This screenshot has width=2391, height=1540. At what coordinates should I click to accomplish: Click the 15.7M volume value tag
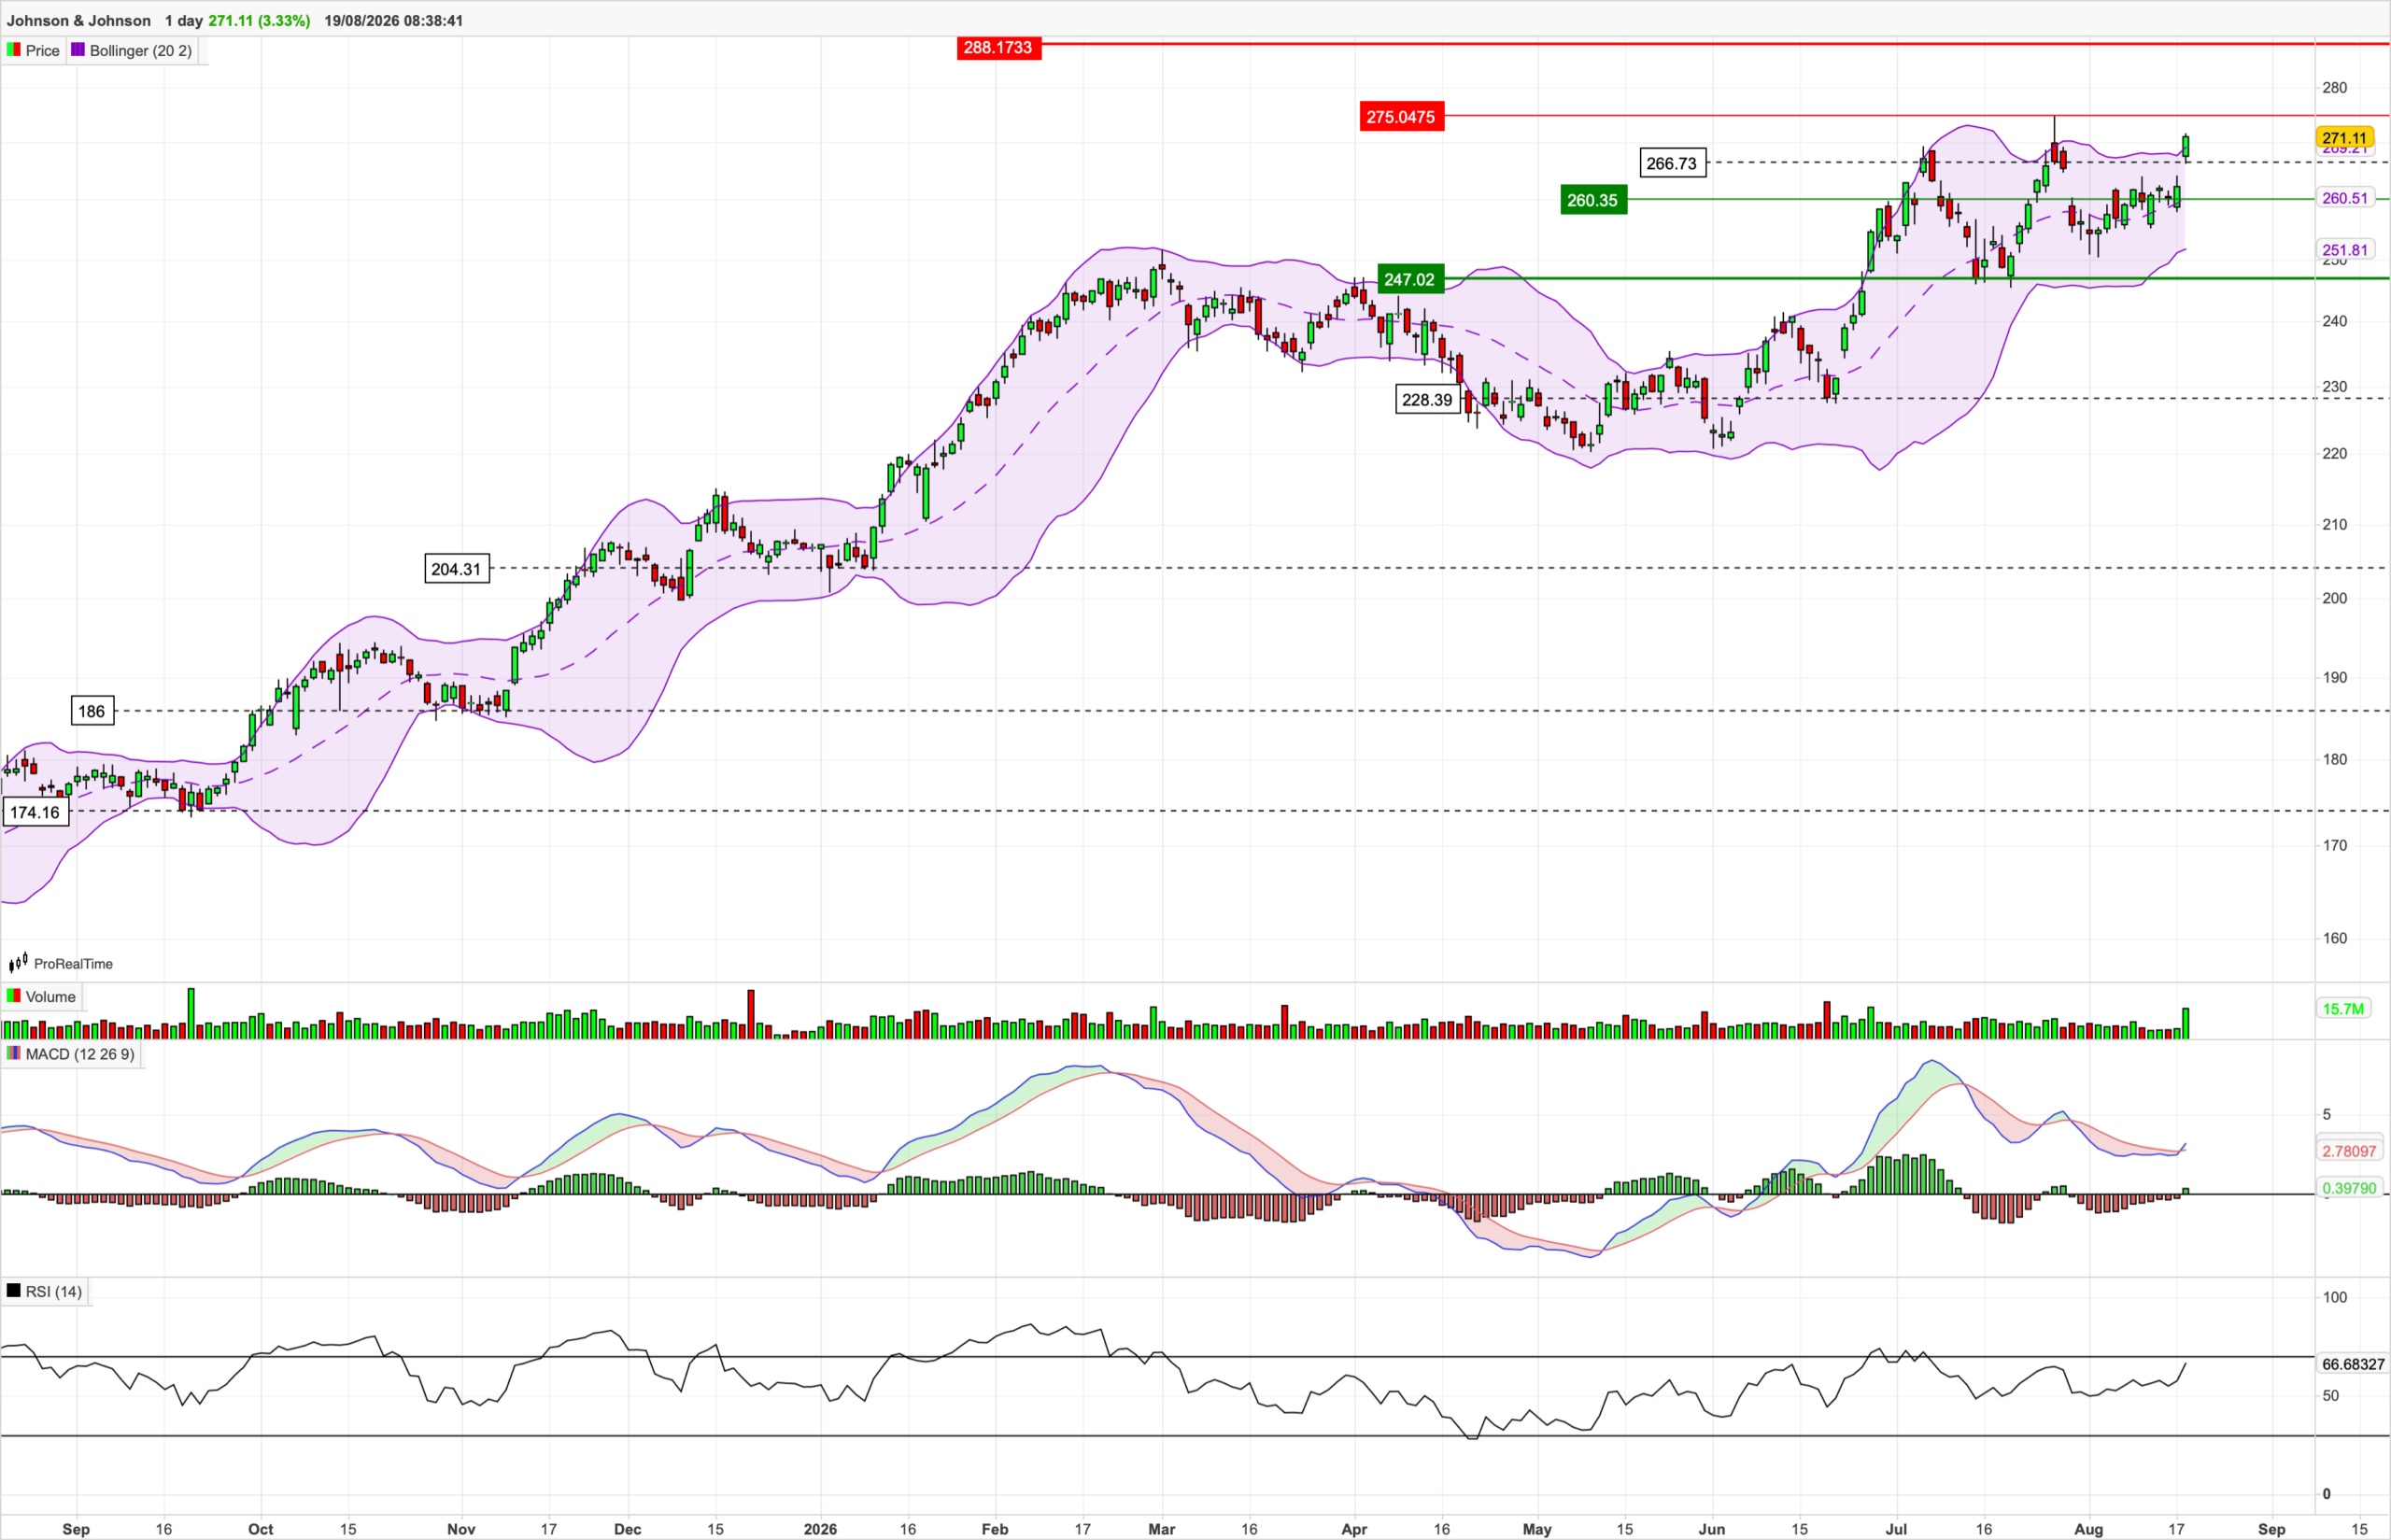click(x=2344, y=1009)
